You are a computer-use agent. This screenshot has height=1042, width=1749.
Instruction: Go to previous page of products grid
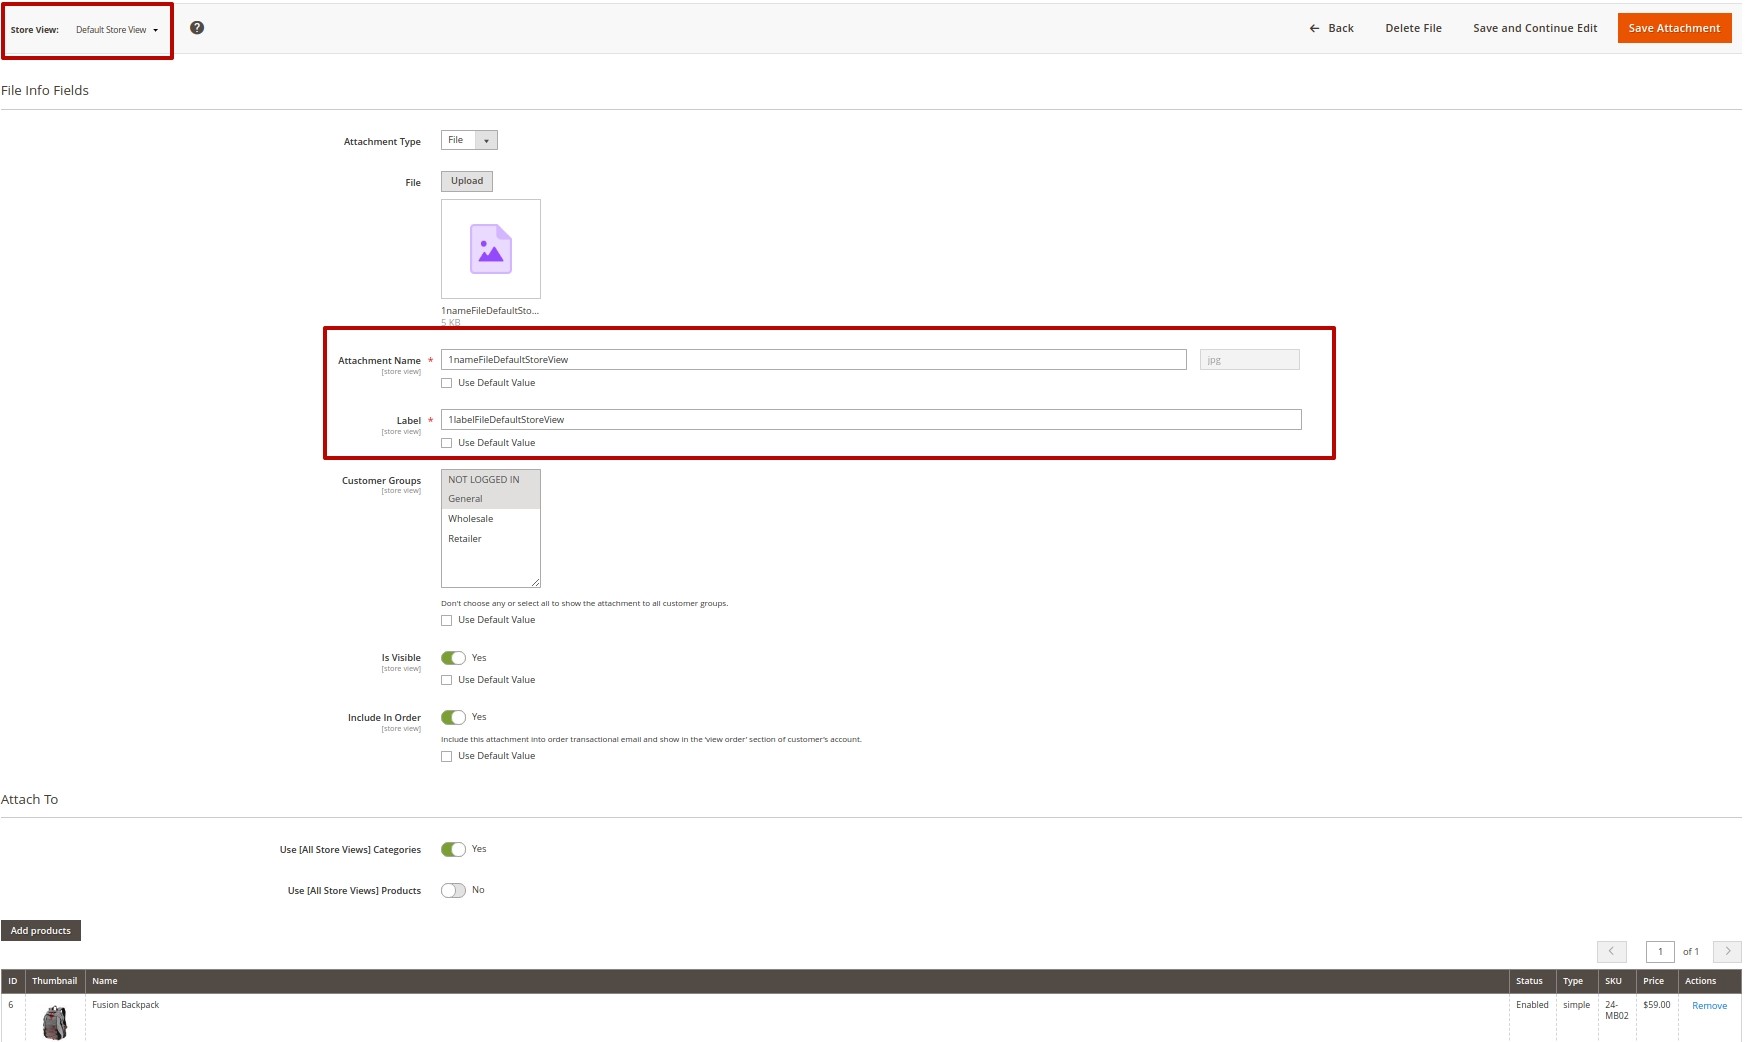[x=1611, y=951]
